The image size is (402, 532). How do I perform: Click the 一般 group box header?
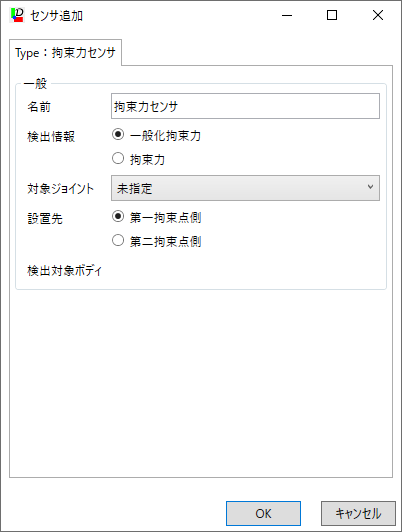[x=35, y=83]
